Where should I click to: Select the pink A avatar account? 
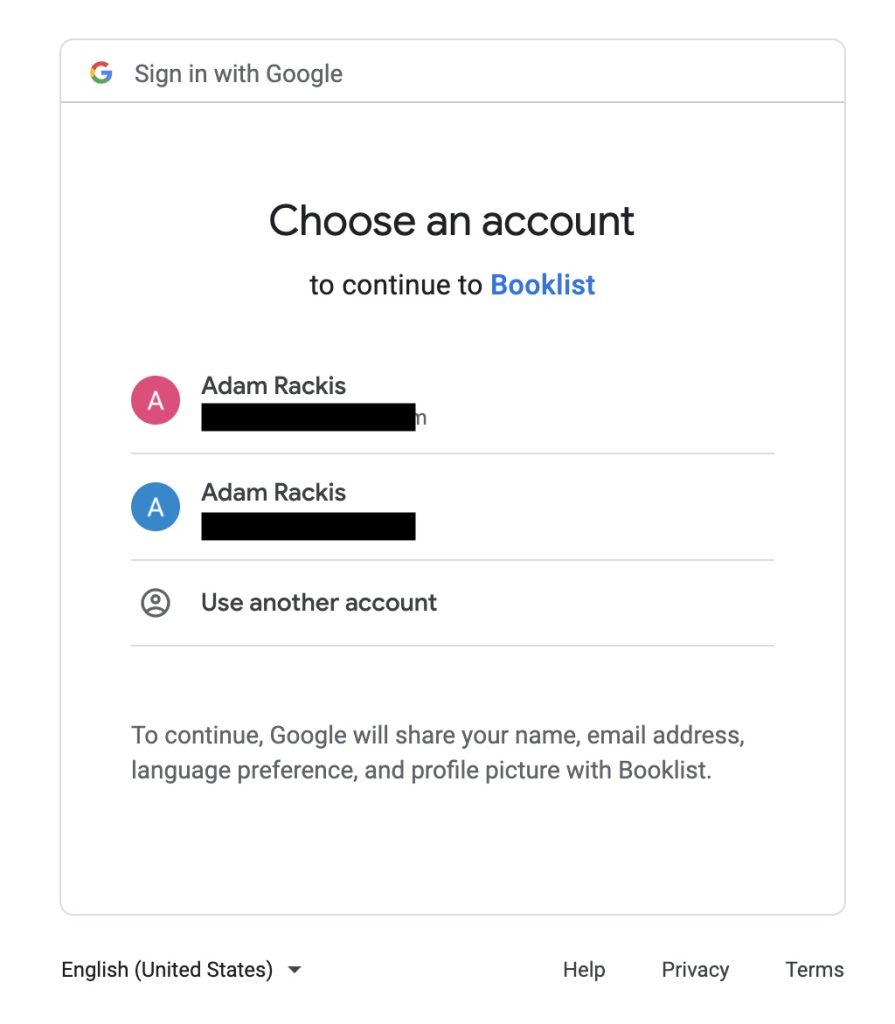point(155,401)
